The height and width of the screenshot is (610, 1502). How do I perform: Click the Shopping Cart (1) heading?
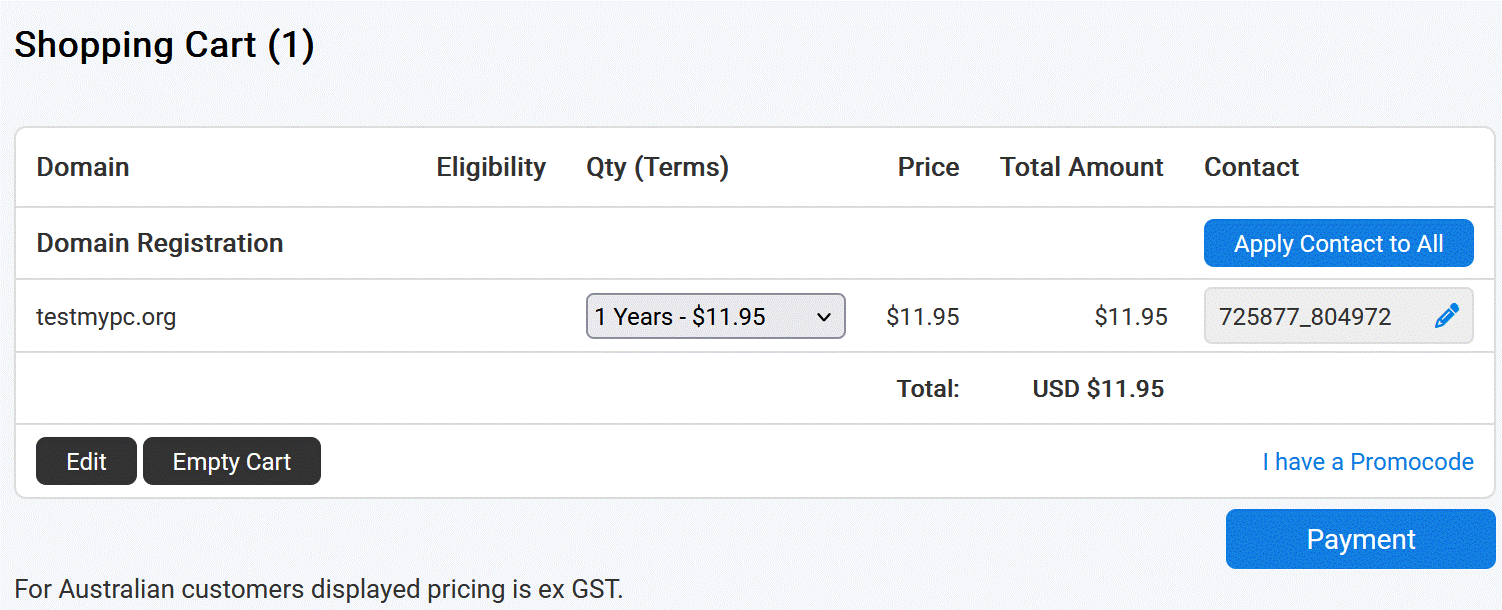(164, 45)
